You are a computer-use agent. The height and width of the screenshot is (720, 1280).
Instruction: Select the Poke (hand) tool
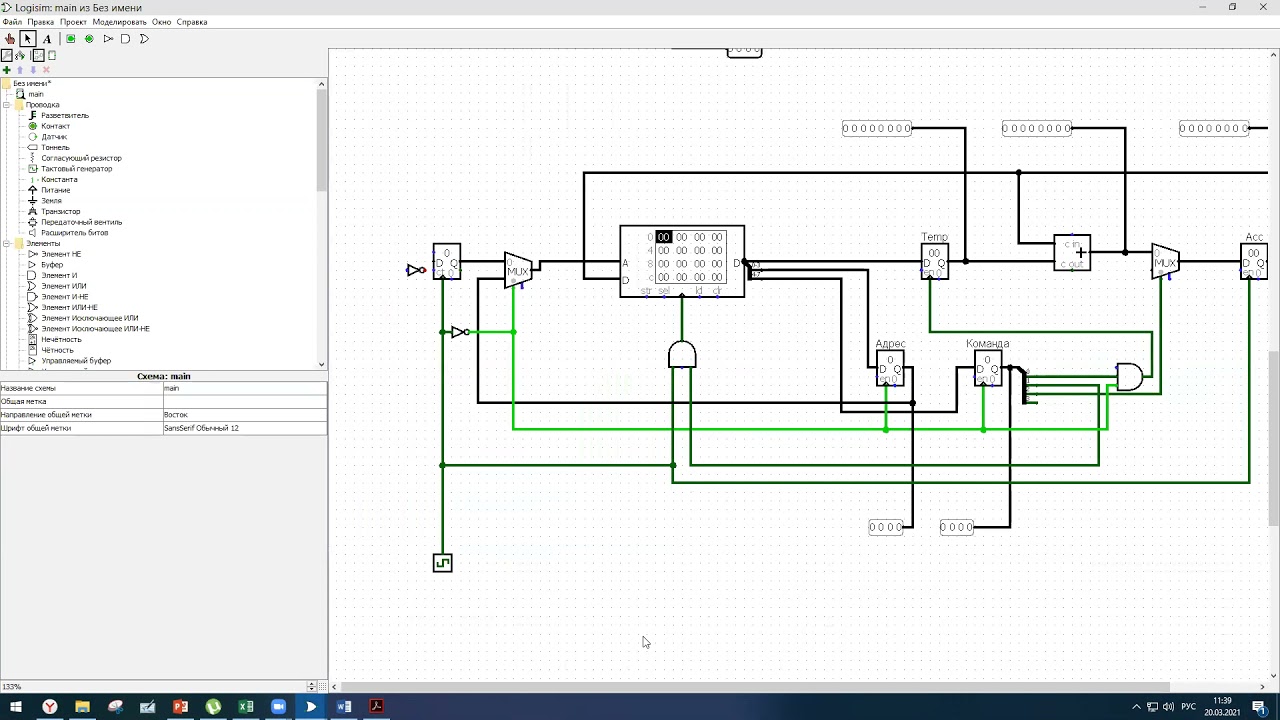click(10, 39)
